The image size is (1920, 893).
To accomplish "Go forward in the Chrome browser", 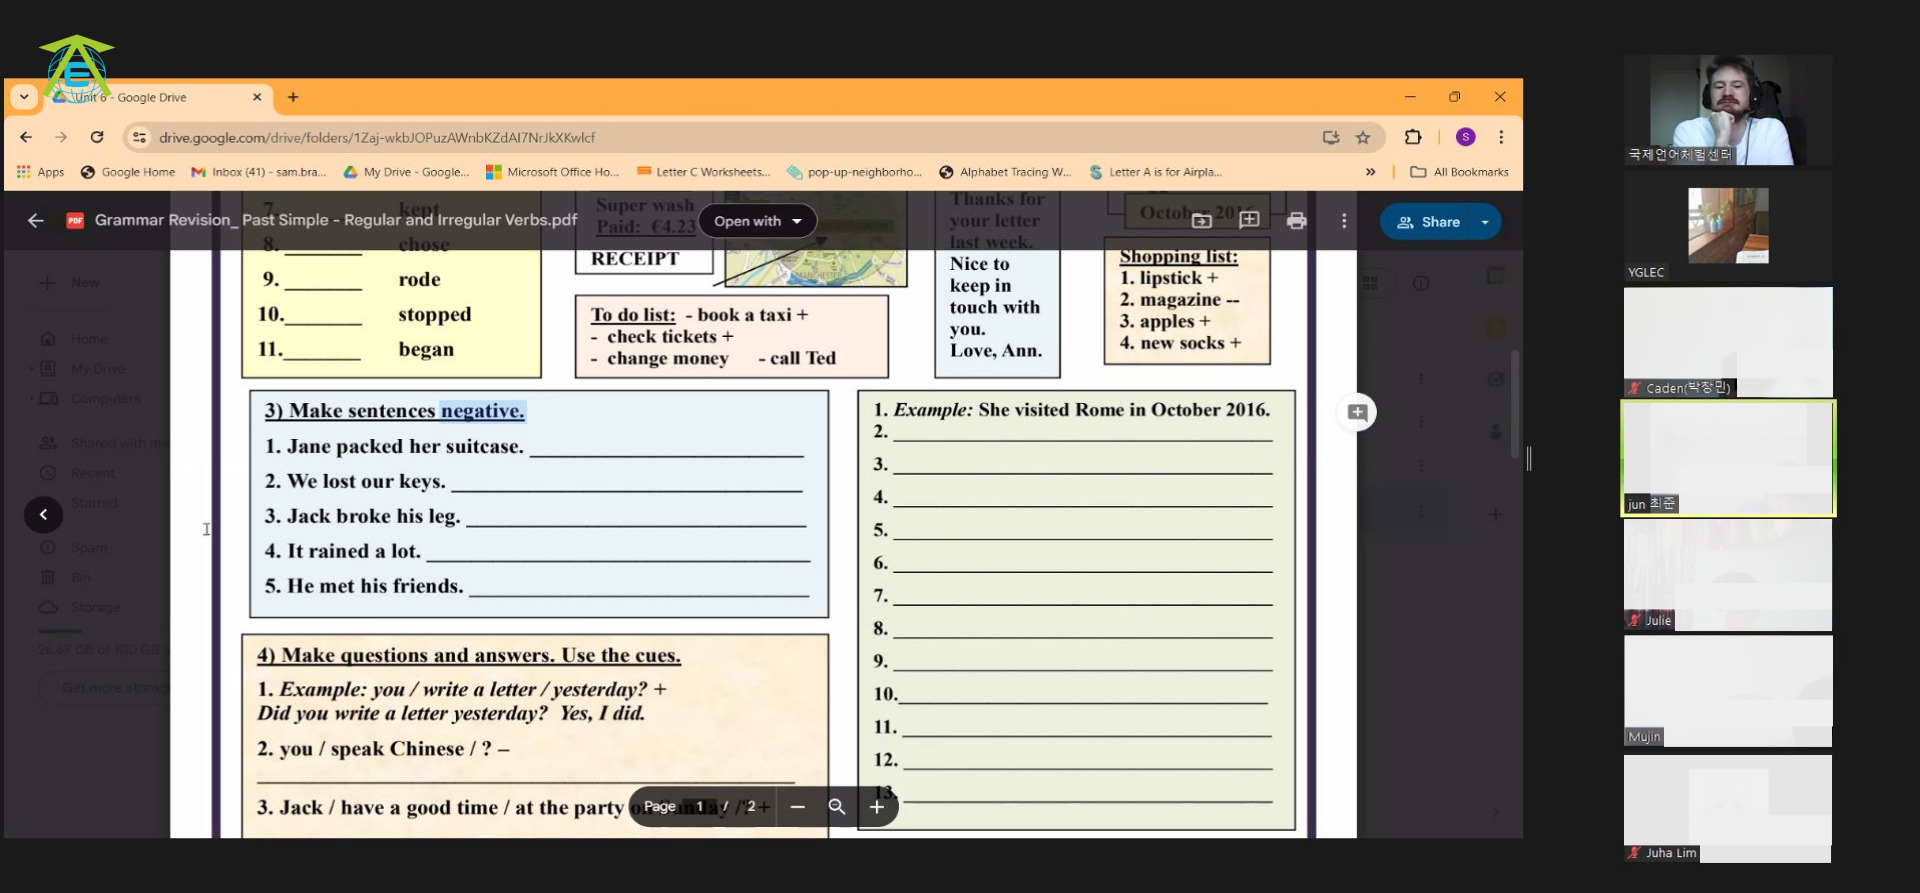I will point(61,137).
